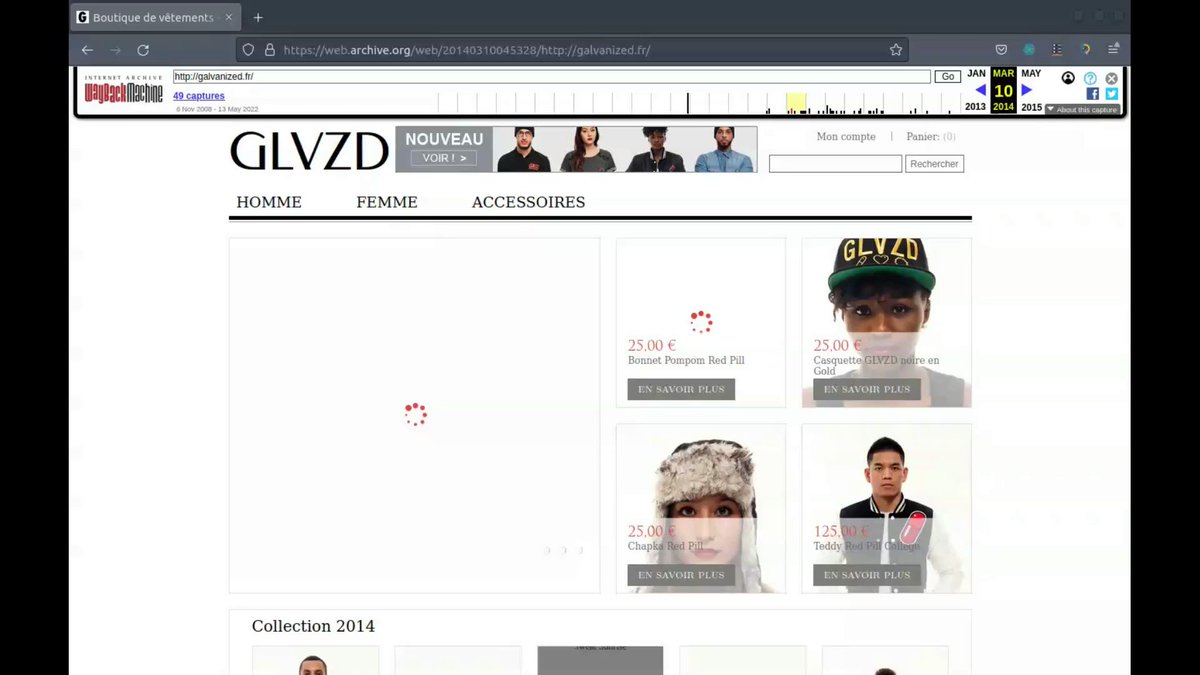
Task: Click the Wayback Go button
Action: click(x=947, y=77)
